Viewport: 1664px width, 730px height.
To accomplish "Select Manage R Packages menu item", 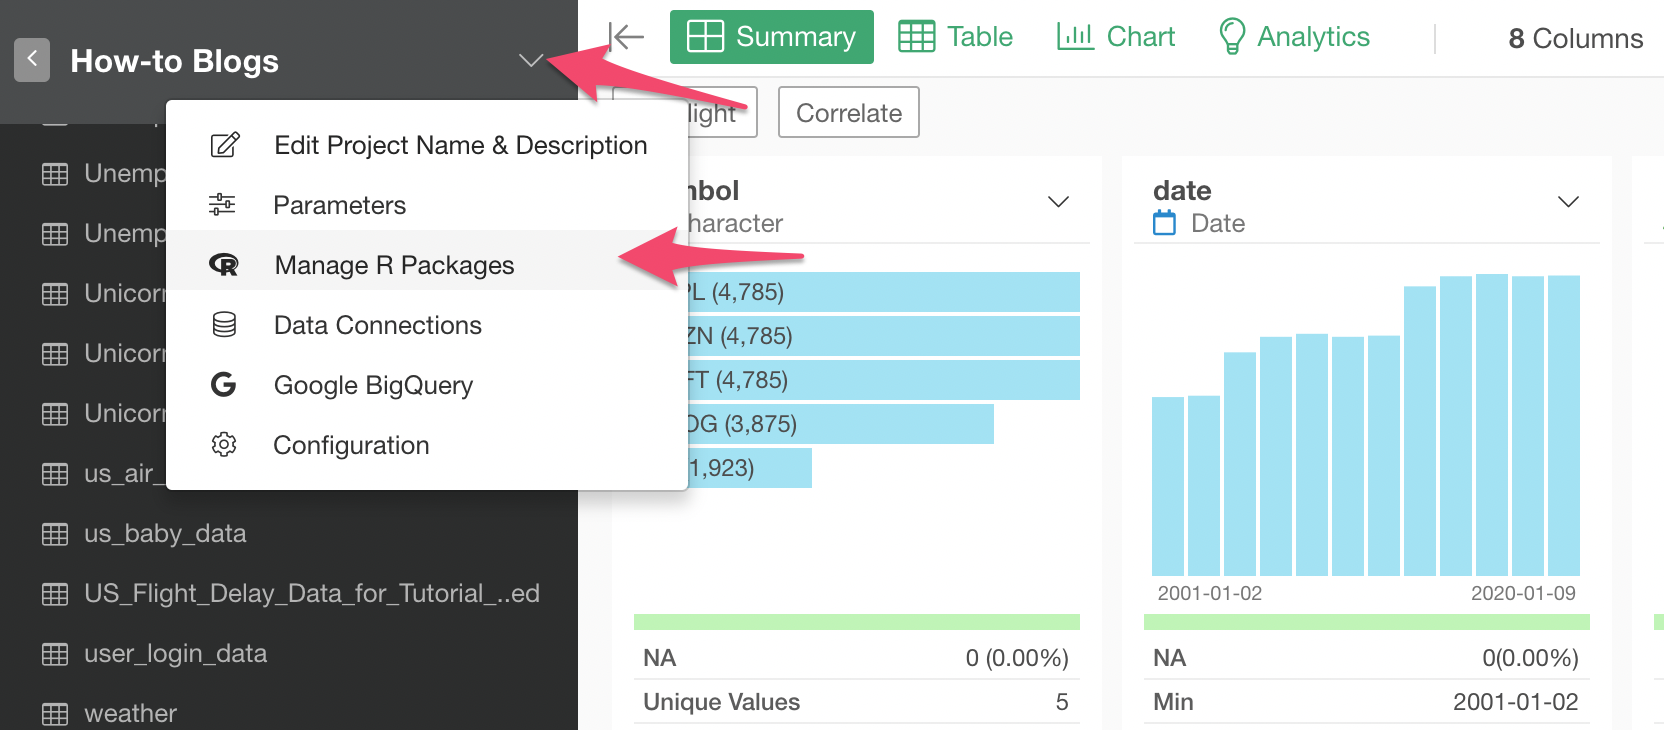I will tap(394, 265).
